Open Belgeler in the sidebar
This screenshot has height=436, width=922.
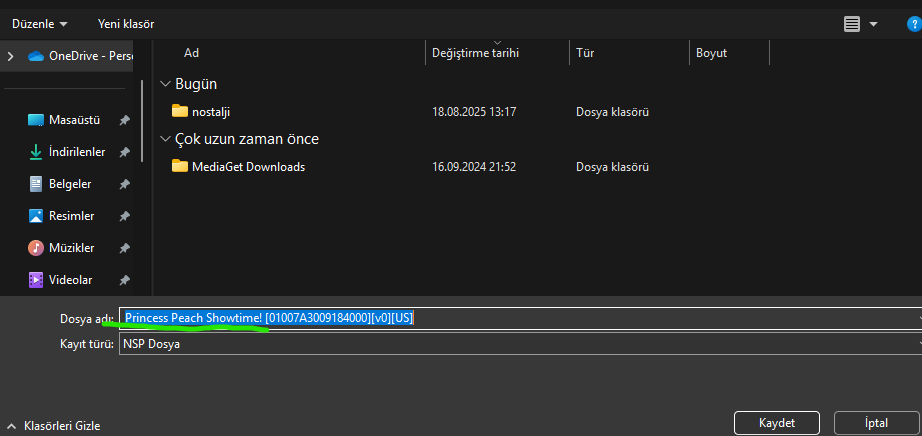pos(70,184)
